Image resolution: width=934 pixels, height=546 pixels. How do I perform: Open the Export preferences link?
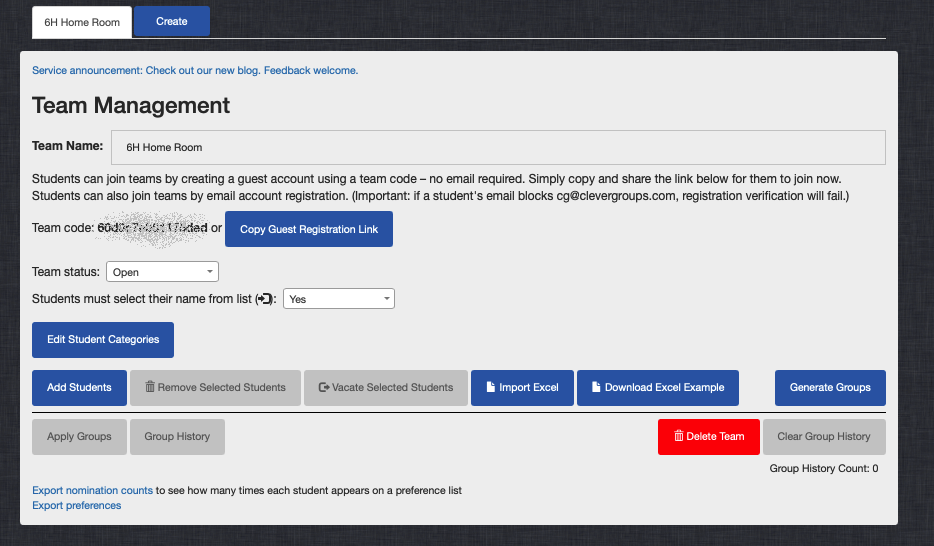[x=76, y=506]
